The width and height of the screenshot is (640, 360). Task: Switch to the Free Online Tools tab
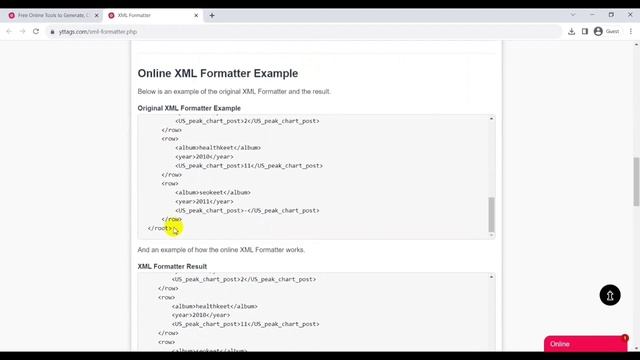(52, 15)
